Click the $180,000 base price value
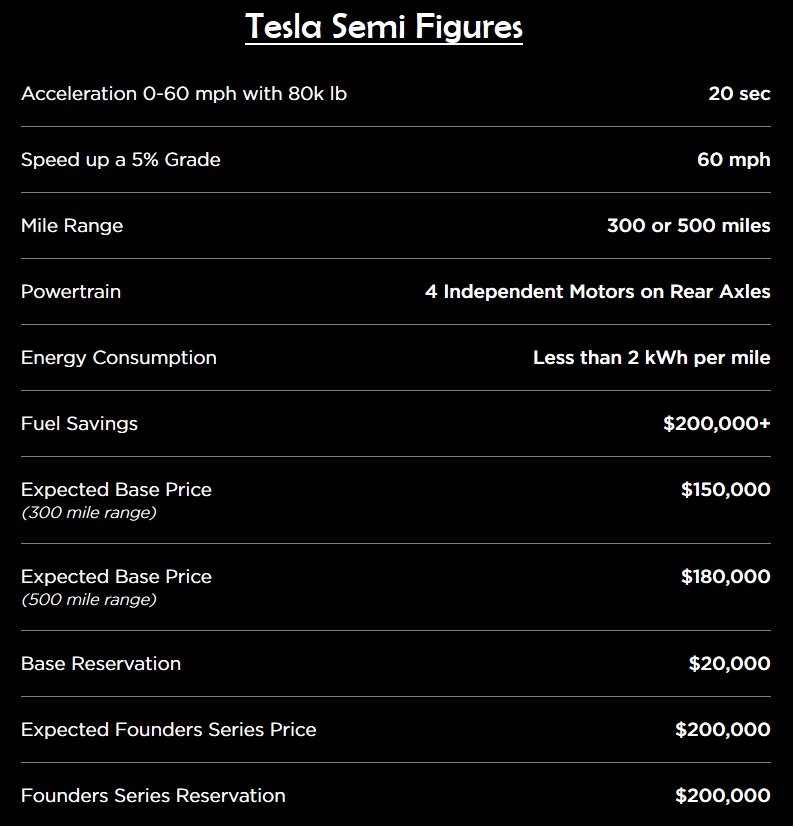This screenshot has width=794, height=827. click(x=726, y=576)
